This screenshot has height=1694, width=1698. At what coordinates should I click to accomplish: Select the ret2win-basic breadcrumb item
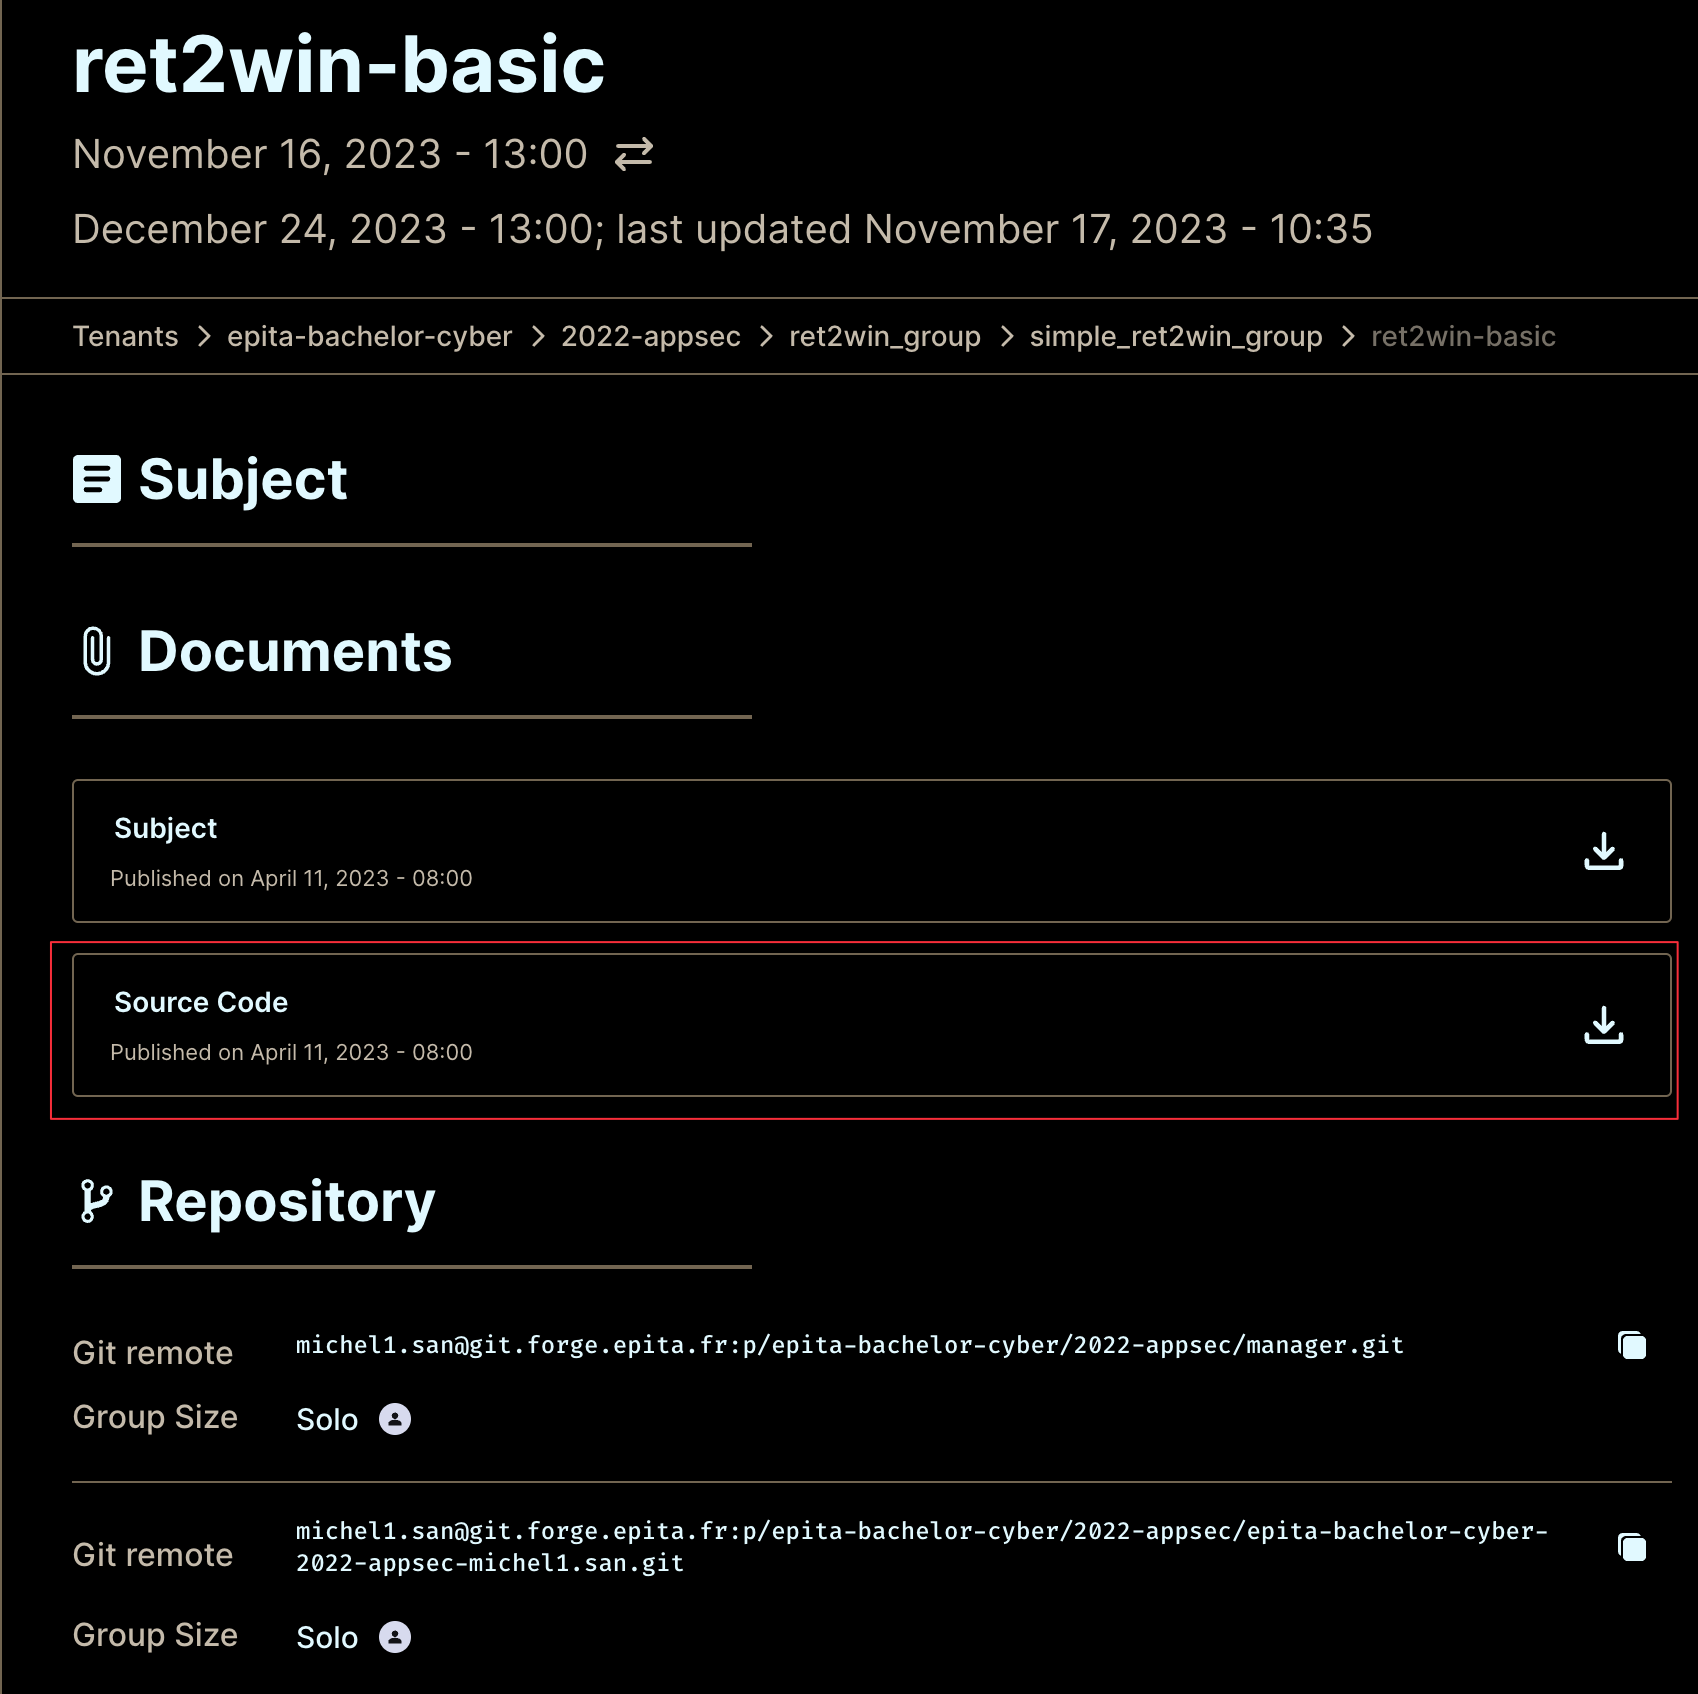[x=1462, y=336]
